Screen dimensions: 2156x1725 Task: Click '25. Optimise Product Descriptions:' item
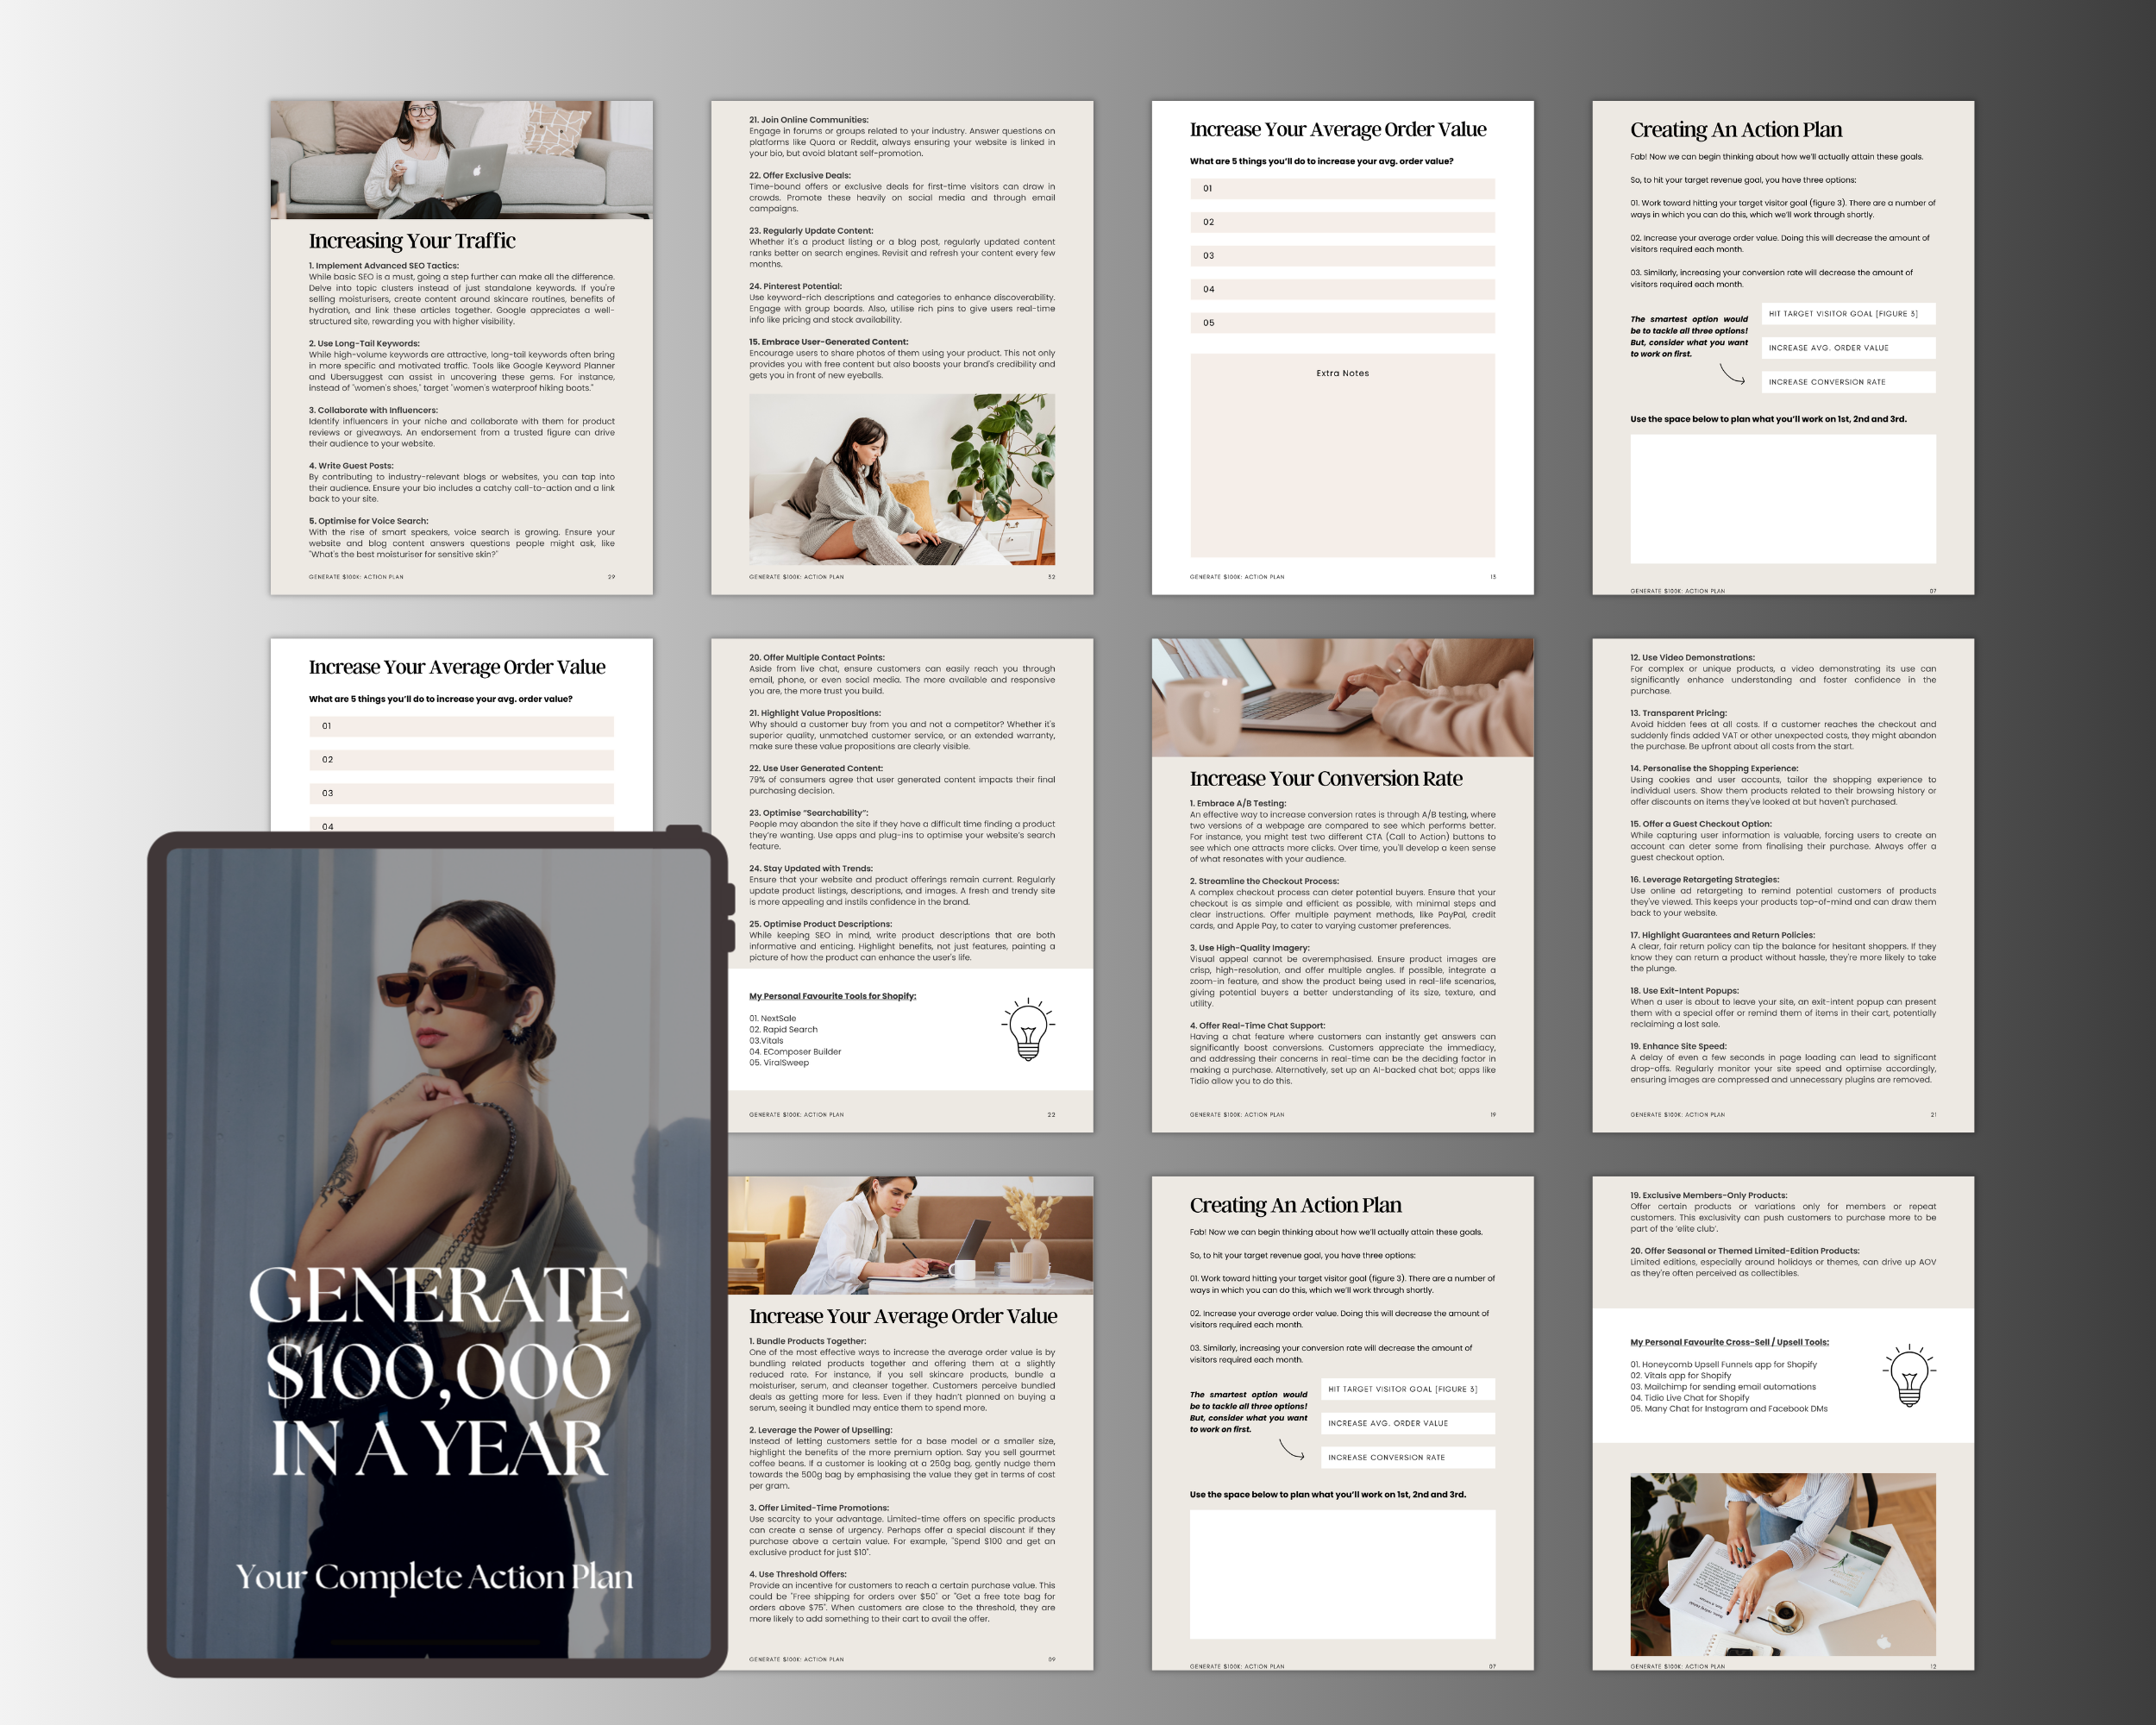click(820, 924)
